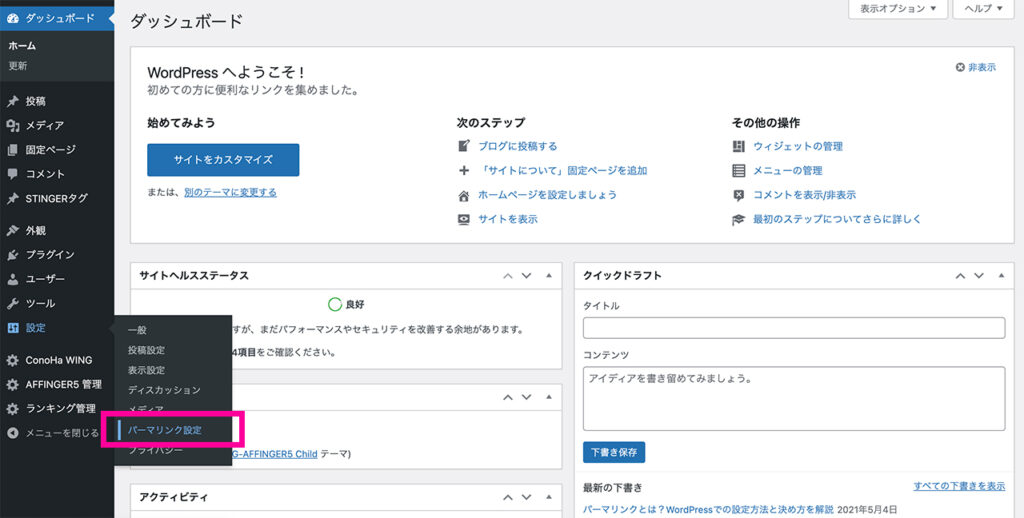Follow the ブログに投稿する link
Viewport: 1024px width, 518px height.
518,146
